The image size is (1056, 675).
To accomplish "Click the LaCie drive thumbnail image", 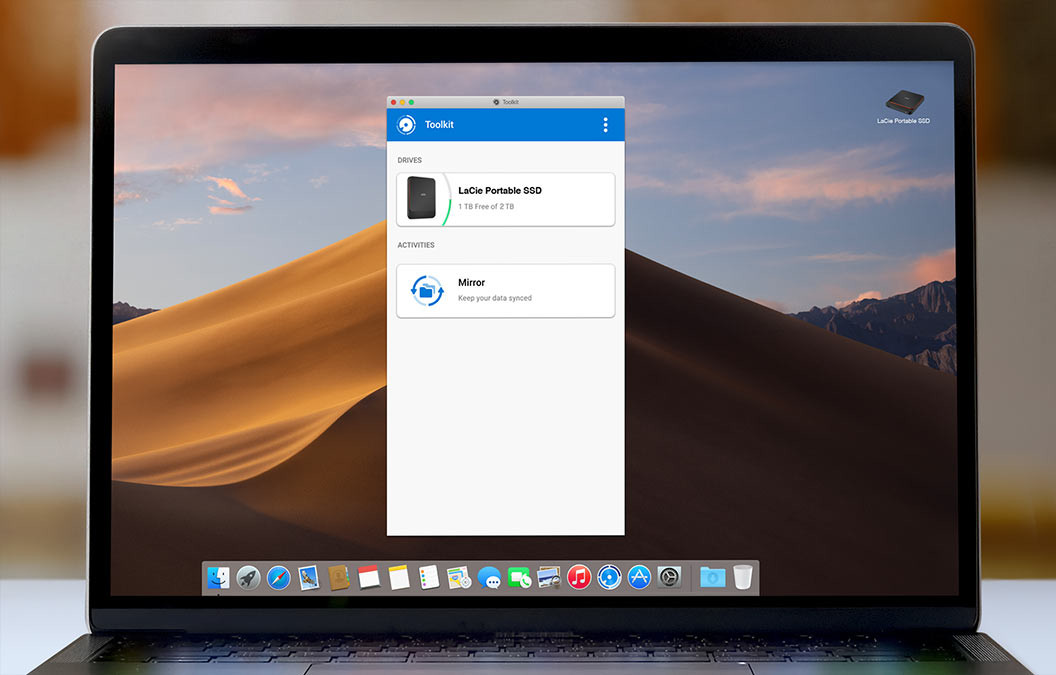I will click(x=421, y=199).
